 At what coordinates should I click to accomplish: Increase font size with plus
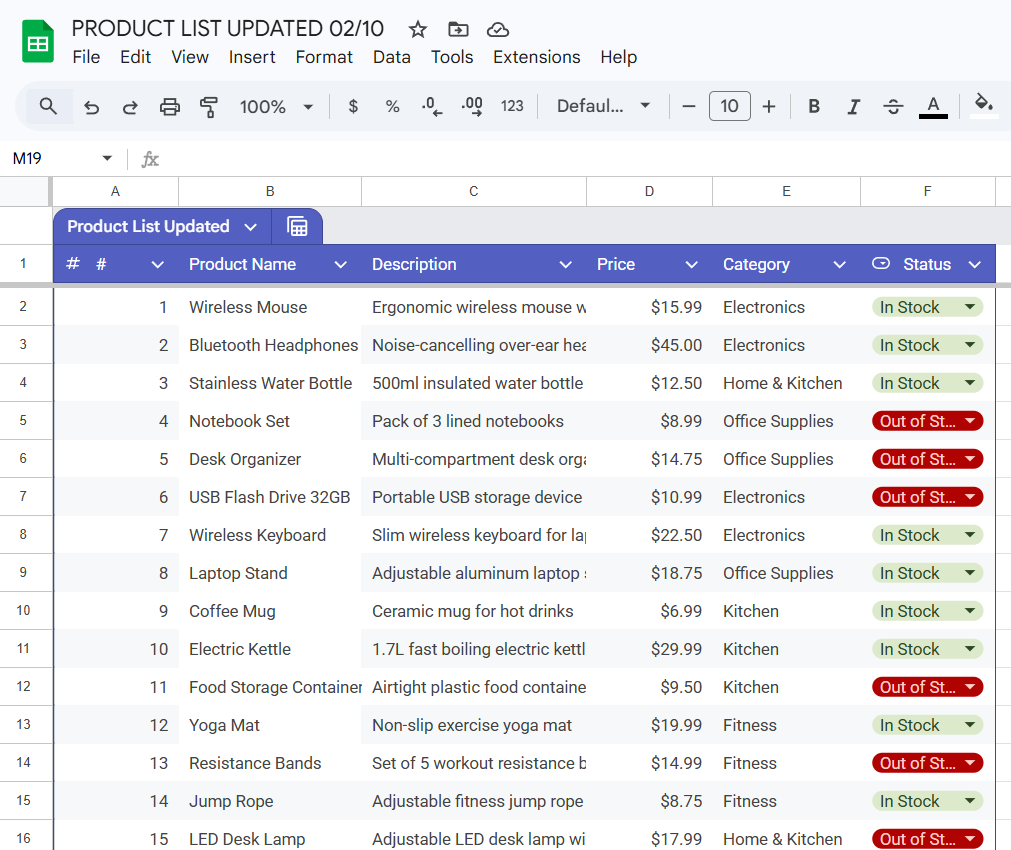769,106
